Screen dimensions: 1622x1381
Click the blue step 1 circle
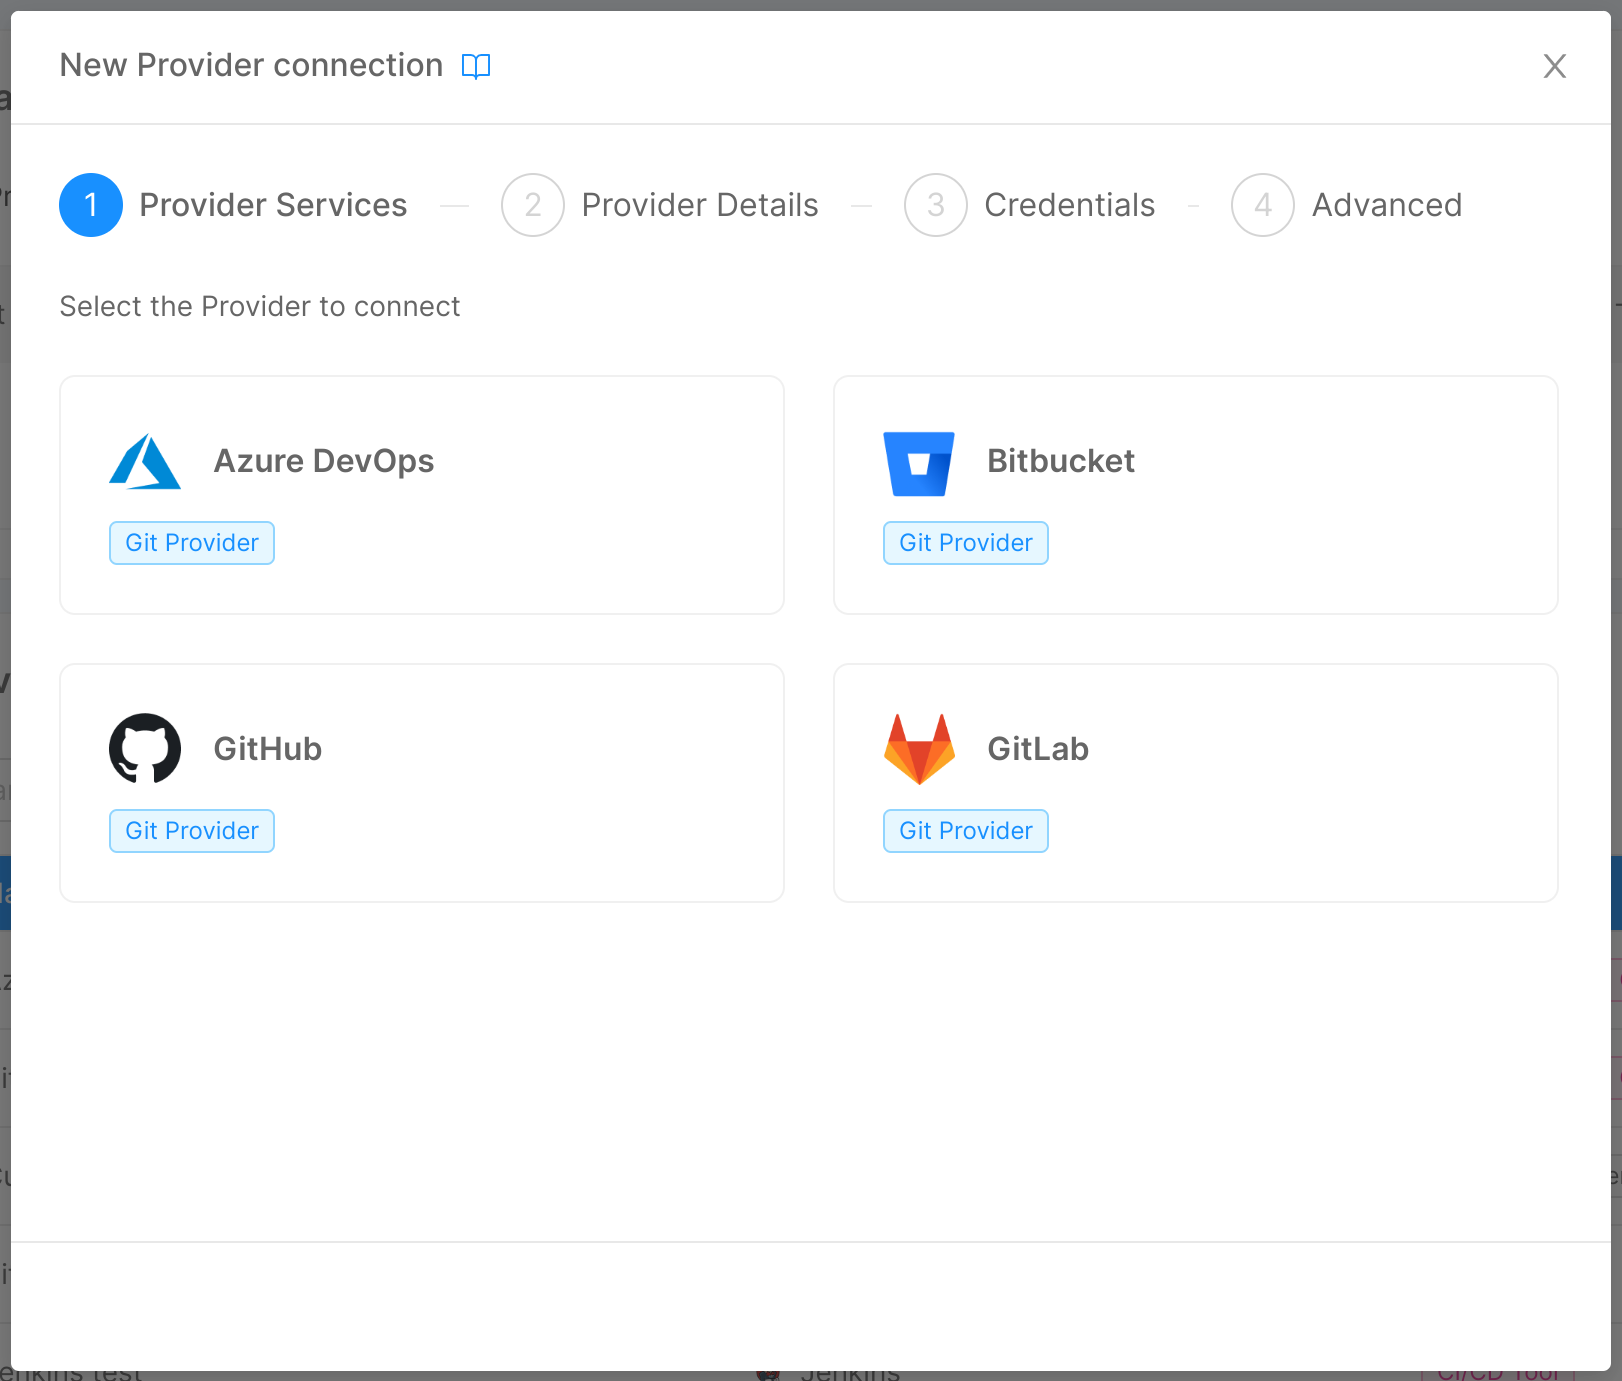pyautogui.click(x=90, y=204)
